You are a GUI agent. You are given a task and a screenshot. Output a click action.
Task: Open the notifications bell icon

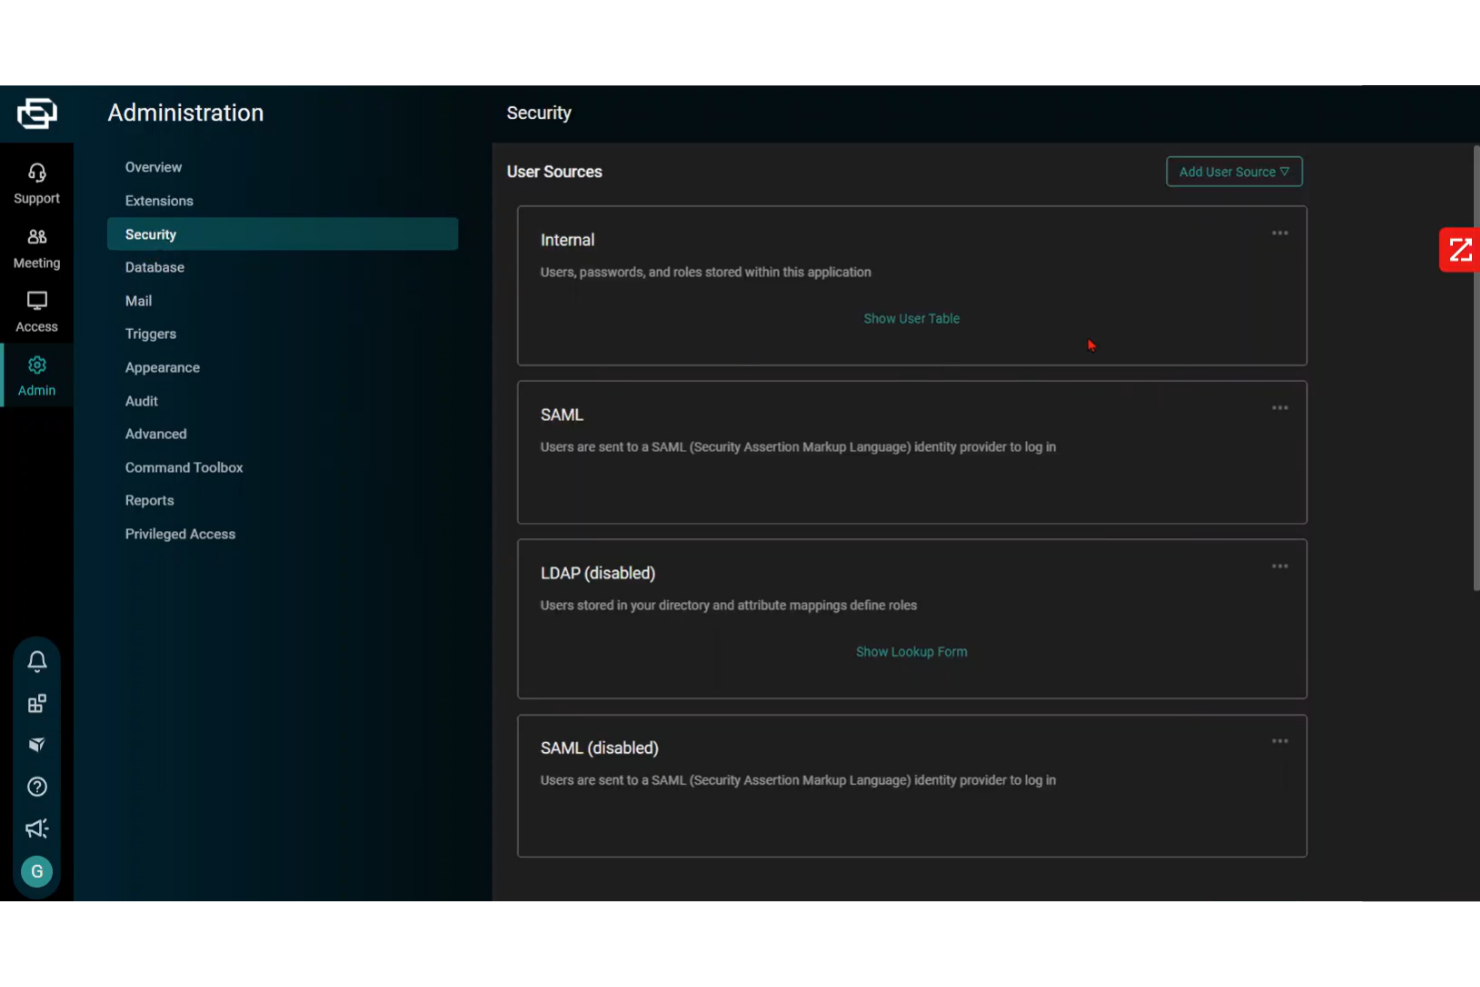pyautogui.click(x=37, y=661)
